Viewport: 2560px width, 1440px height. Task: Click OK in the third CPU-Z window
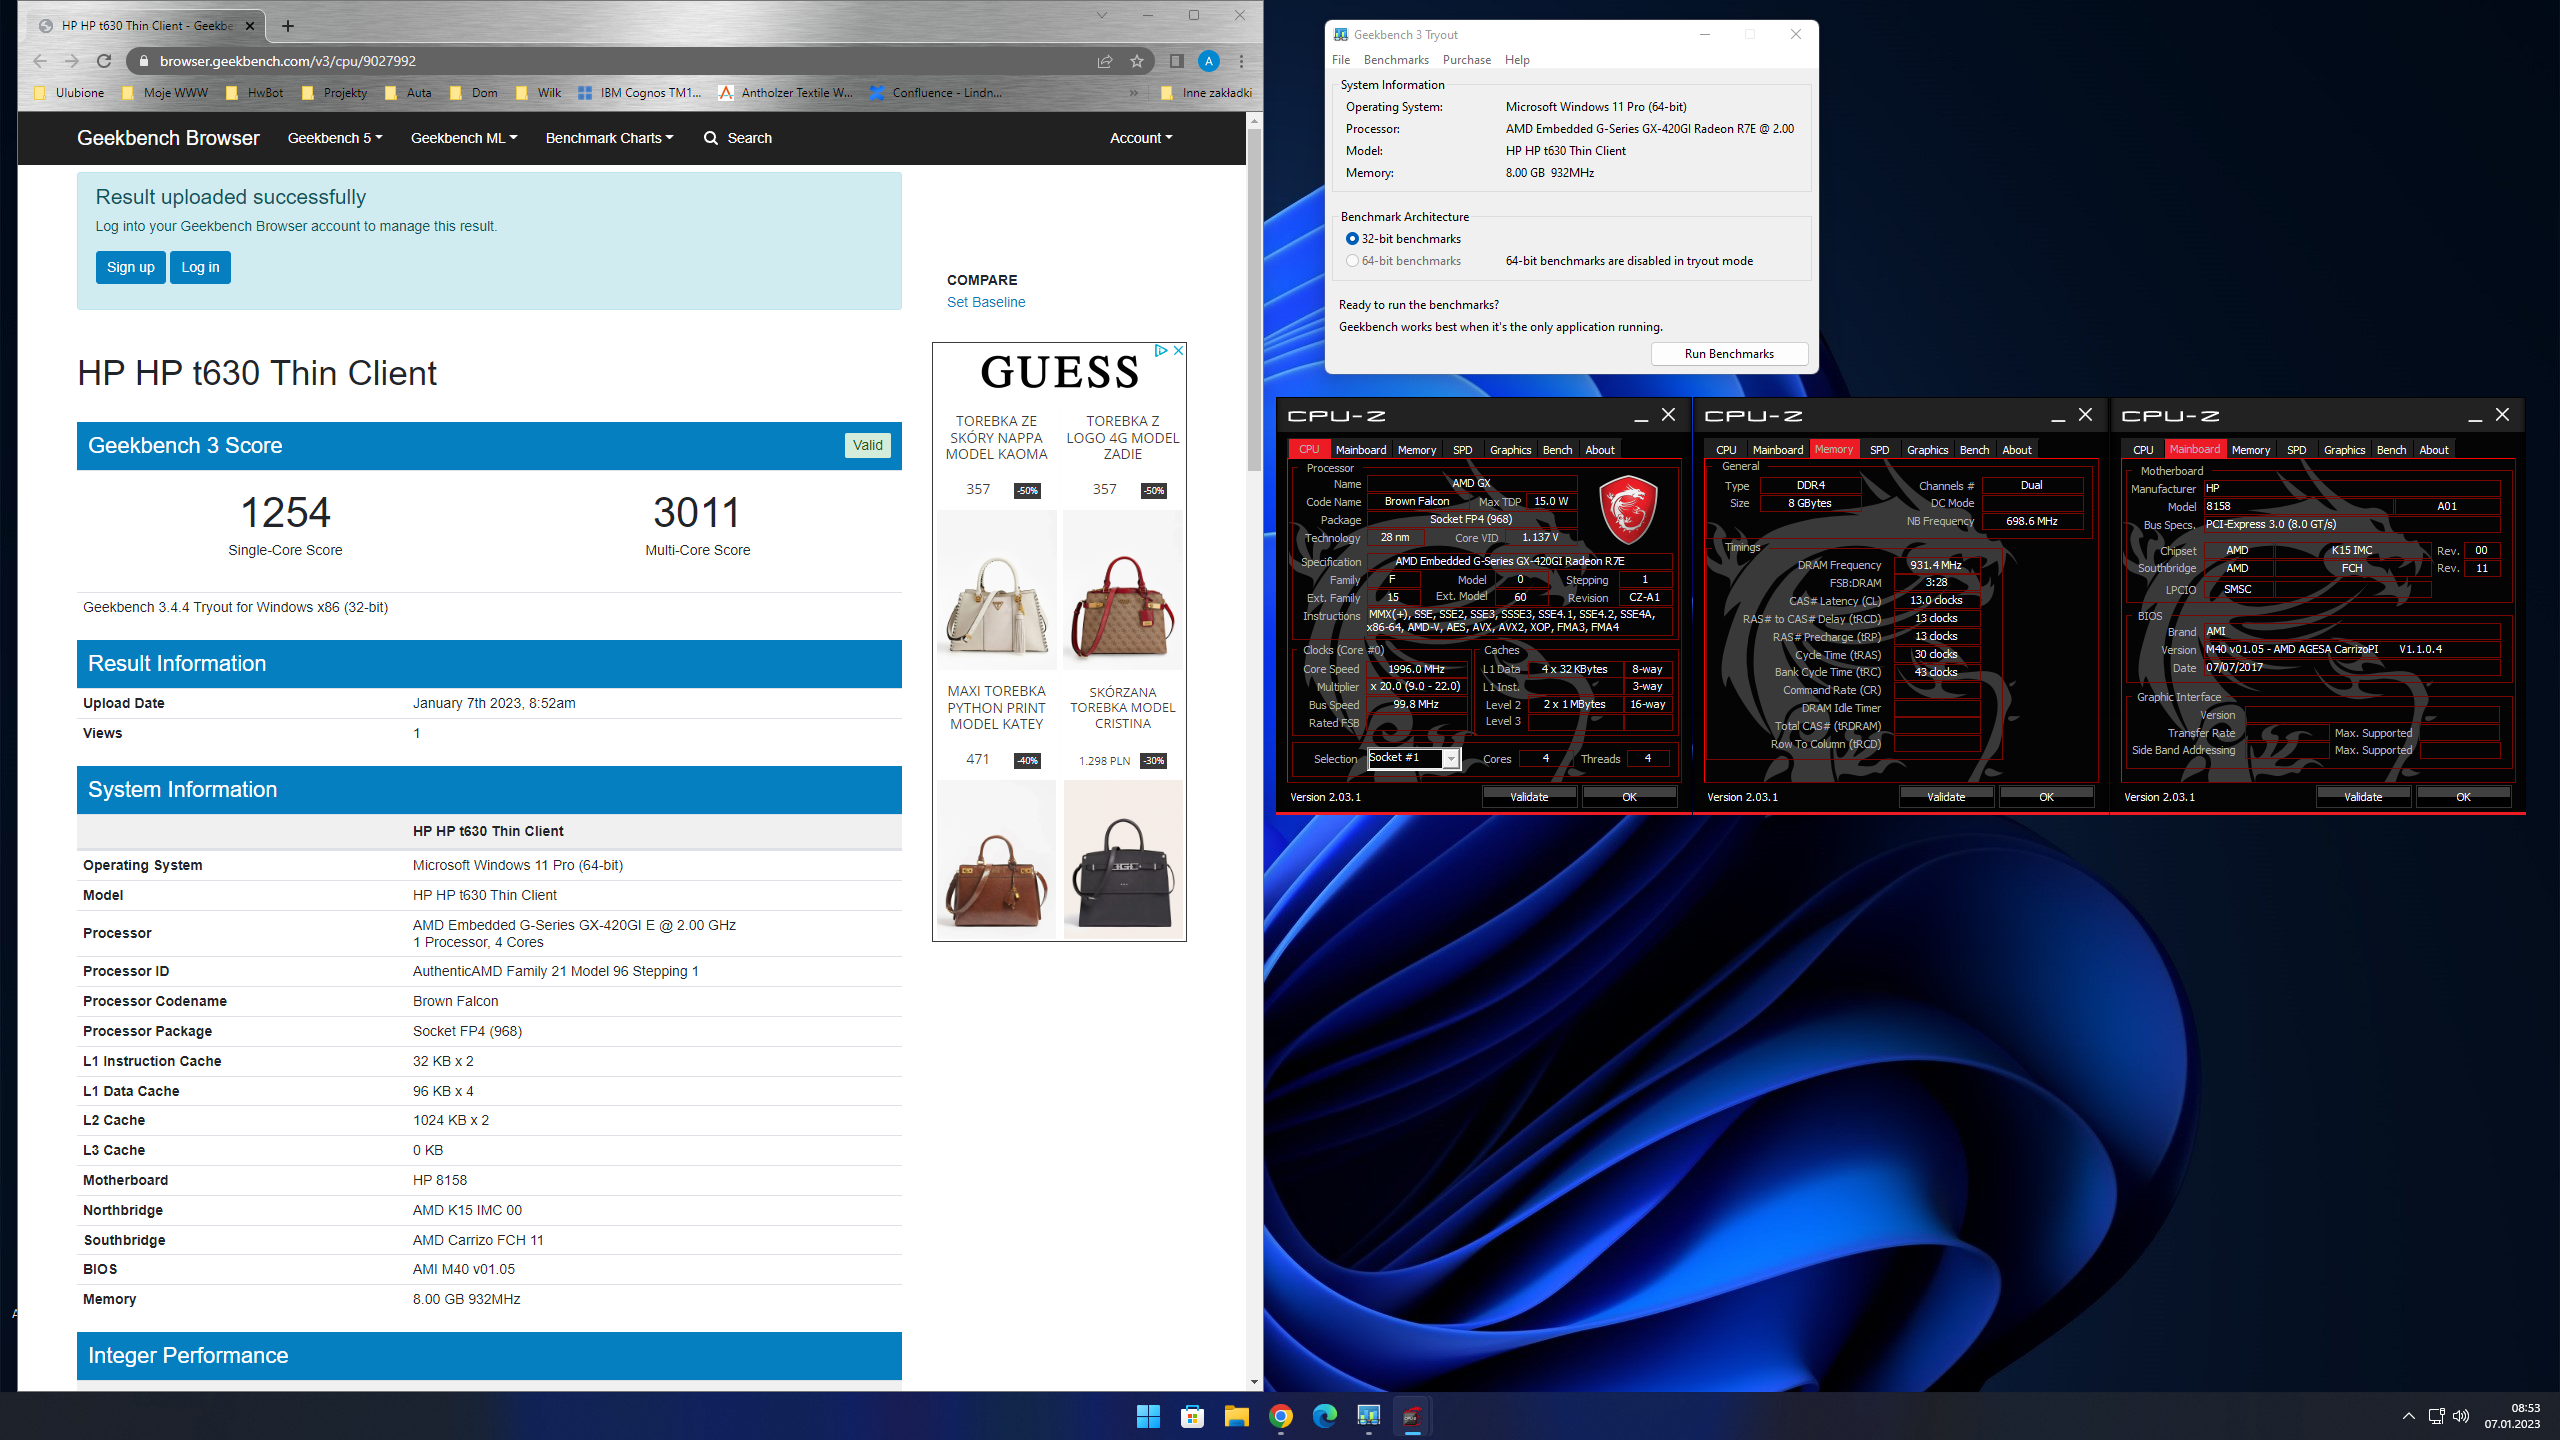(2463, 797)
